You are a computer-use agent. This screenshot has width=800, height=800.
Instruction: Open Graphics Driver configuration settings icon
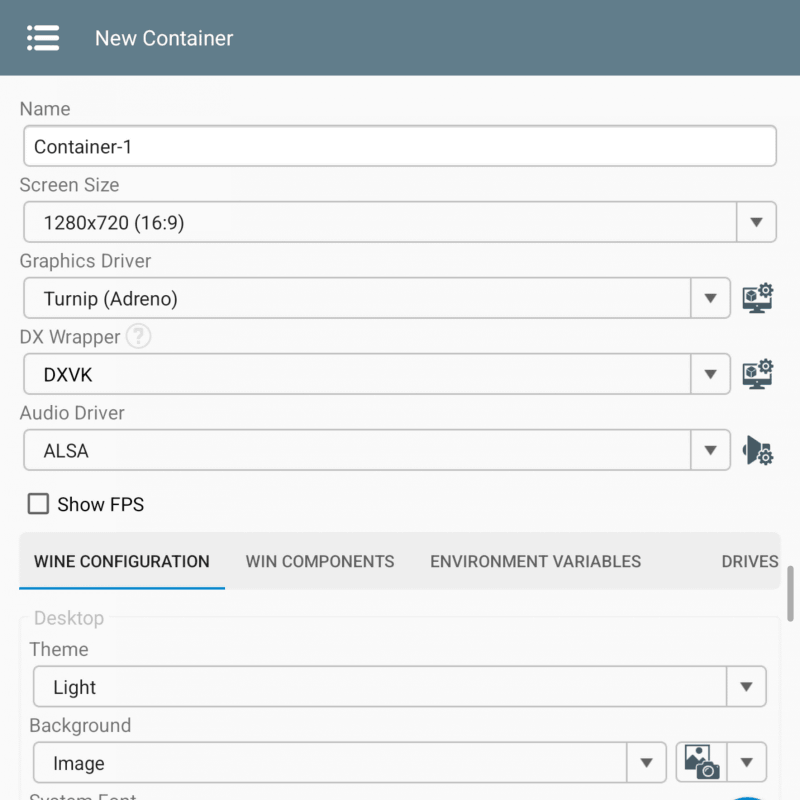757,298
